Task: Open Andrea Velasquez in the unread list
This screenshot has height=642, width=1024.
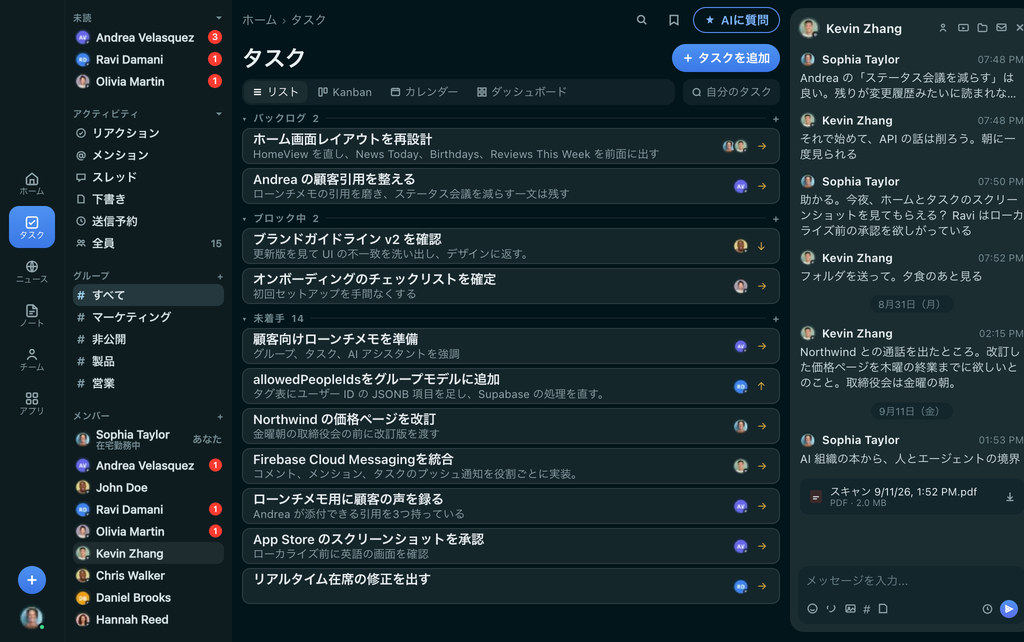Action: (148, 38)
